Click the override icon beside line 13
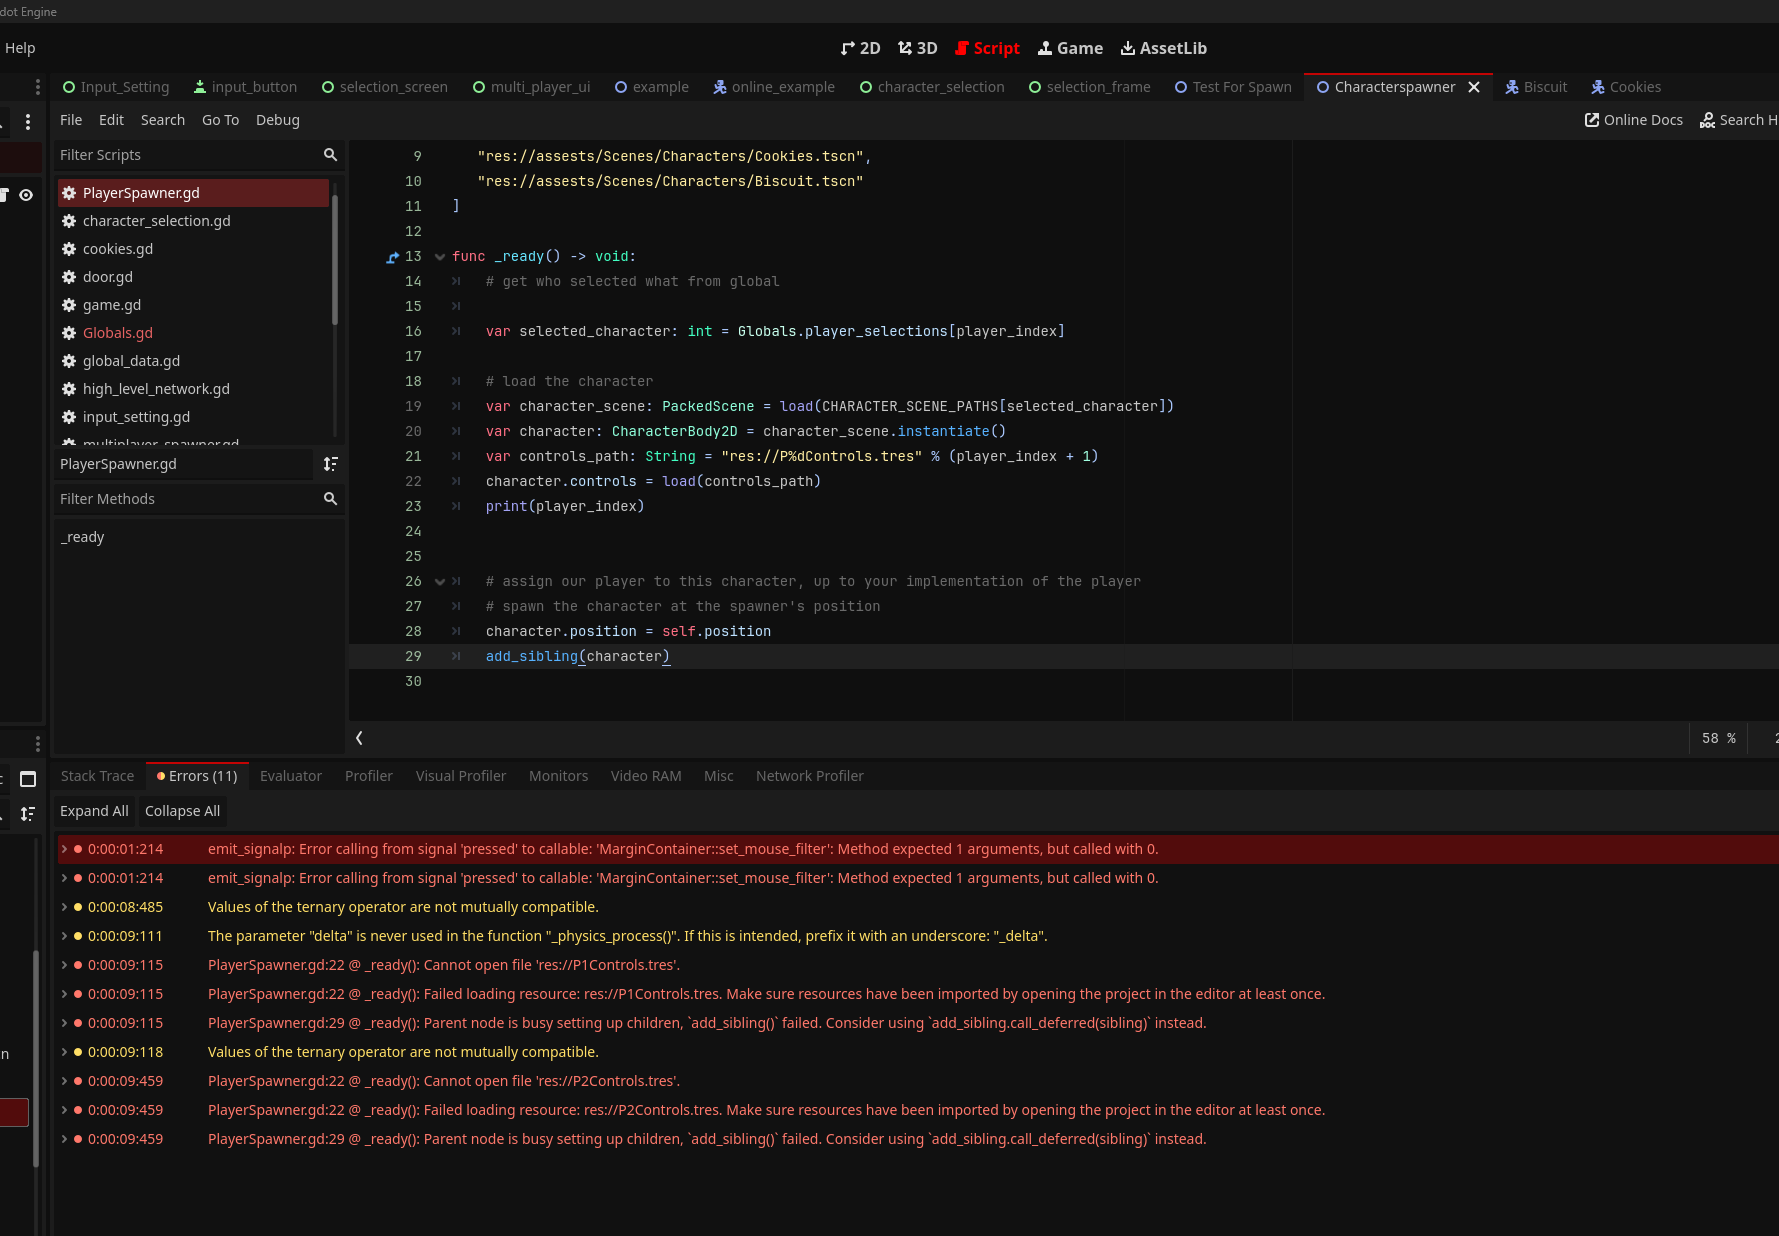 point(392,257)
